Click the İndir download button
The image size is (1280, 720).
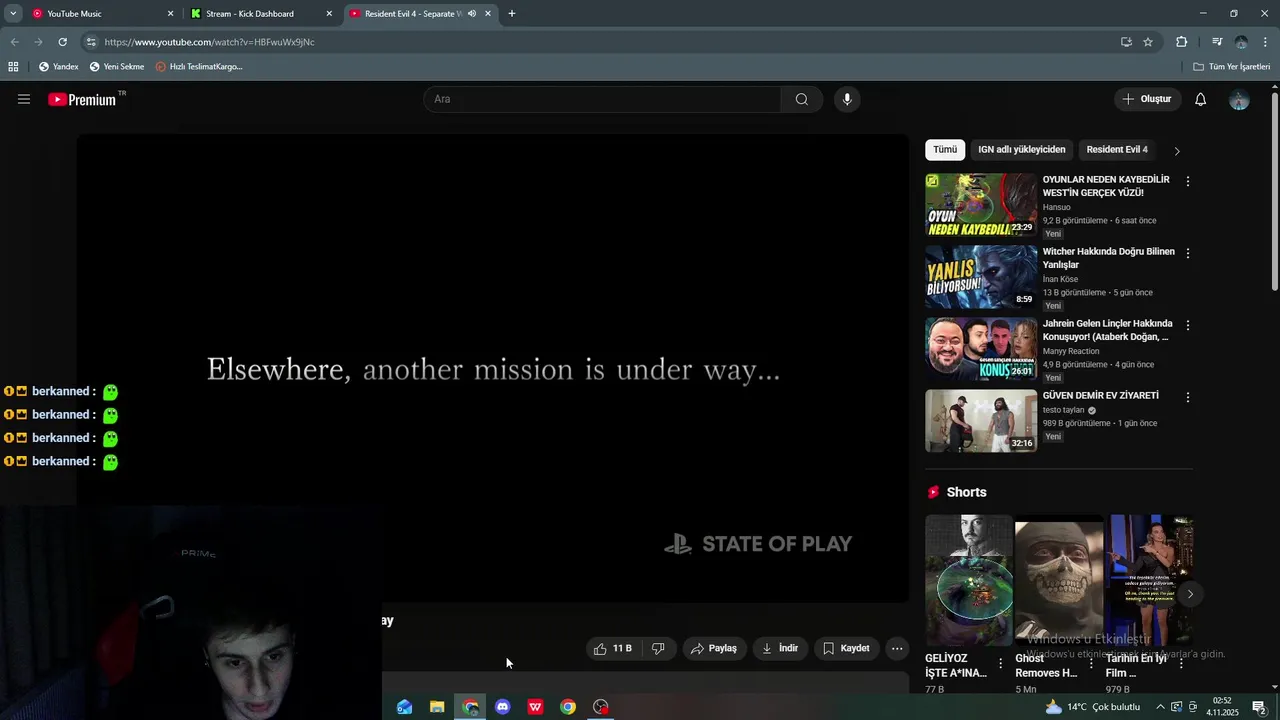(780, 648)
